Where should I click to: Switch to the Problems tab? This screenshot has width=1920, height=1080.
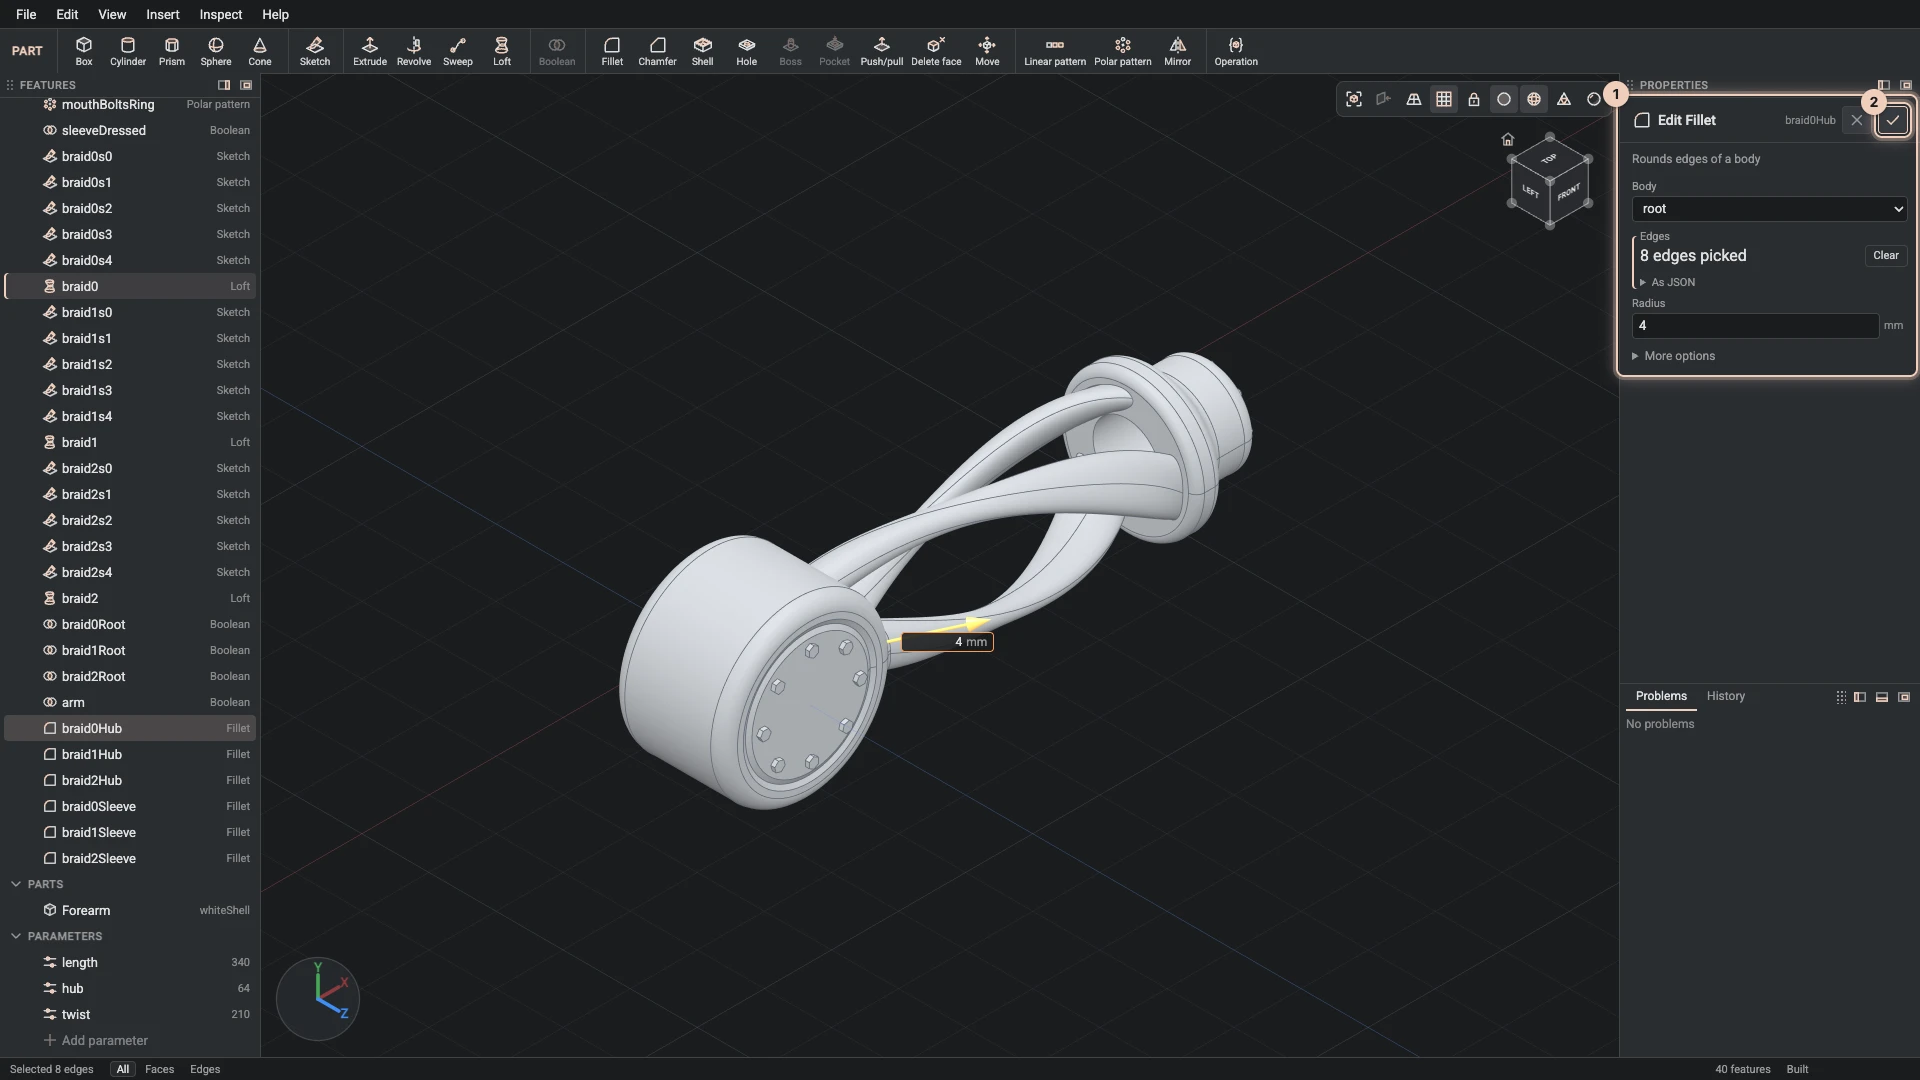(1661, 696)
